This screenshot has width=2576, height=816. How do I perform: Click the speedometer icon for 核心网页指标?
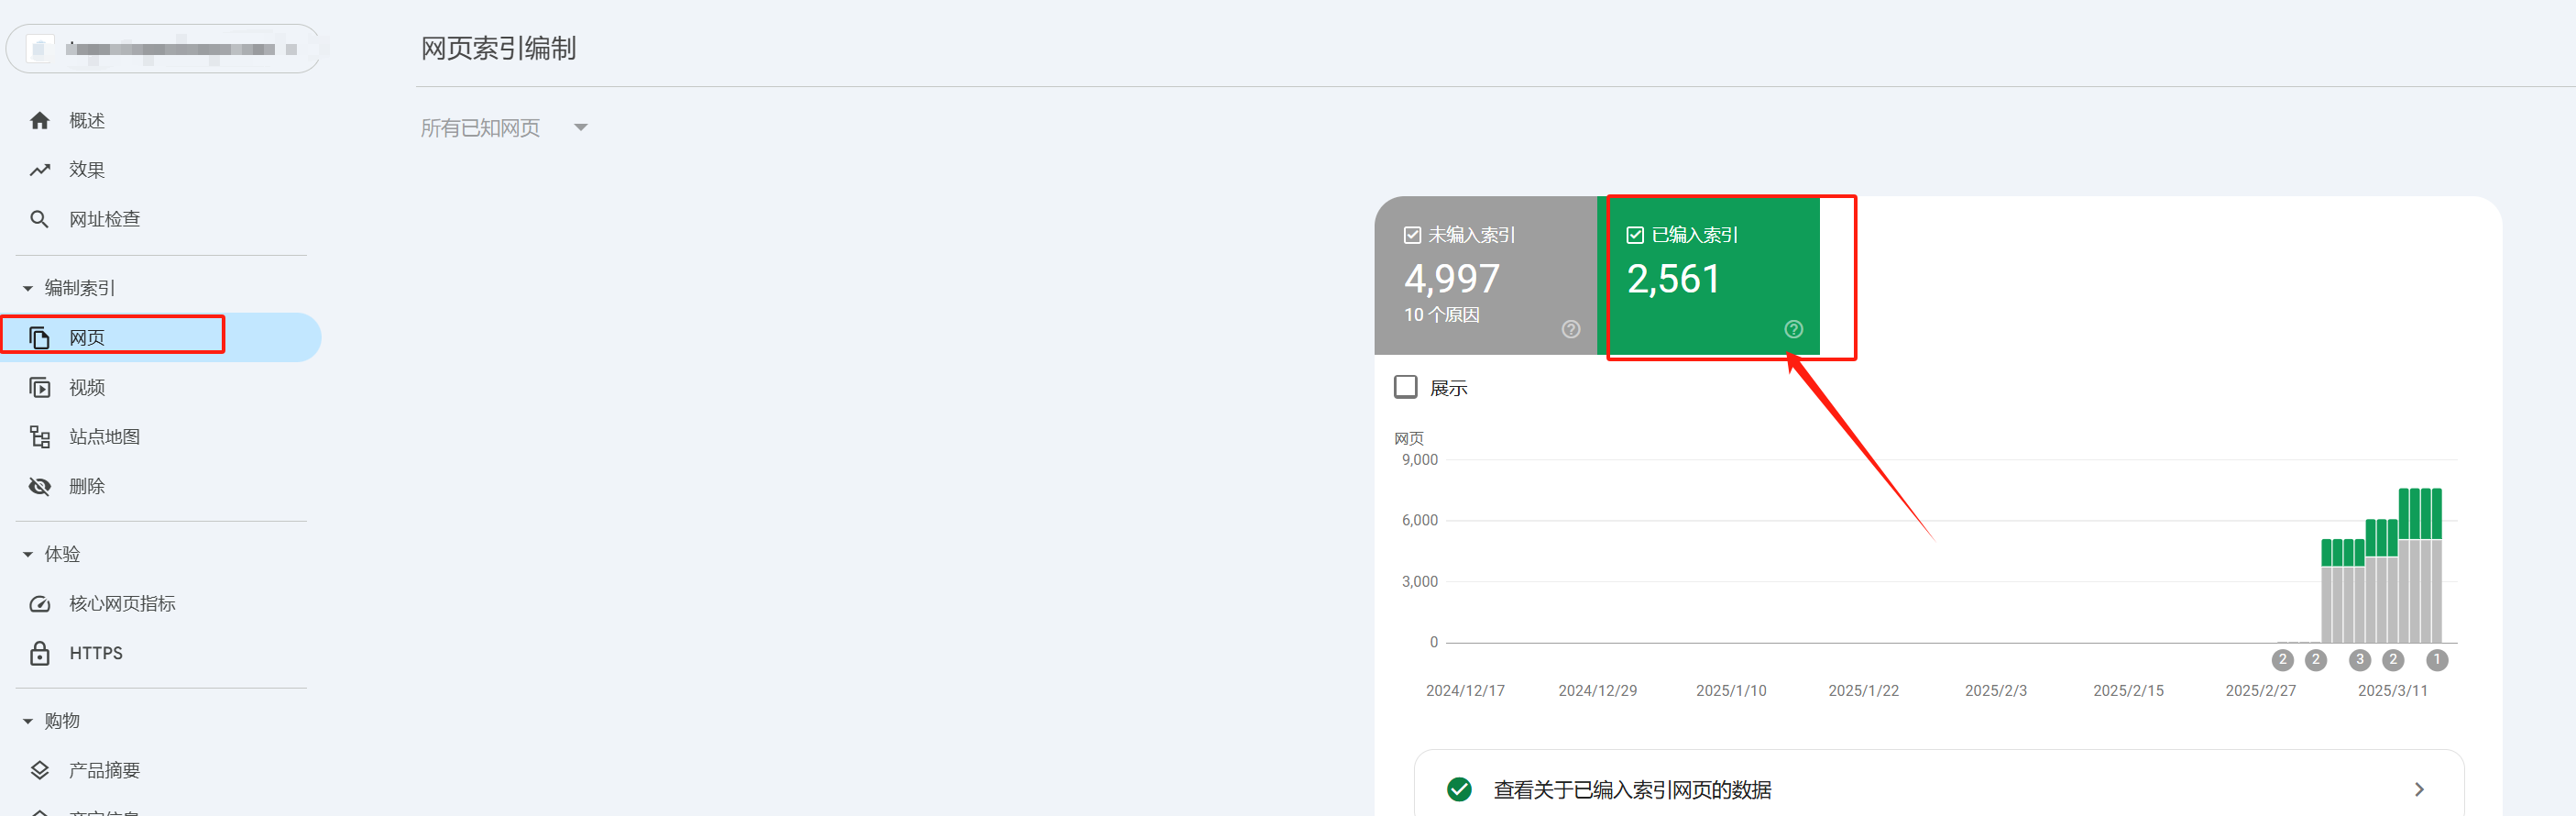tap(40, 604)
